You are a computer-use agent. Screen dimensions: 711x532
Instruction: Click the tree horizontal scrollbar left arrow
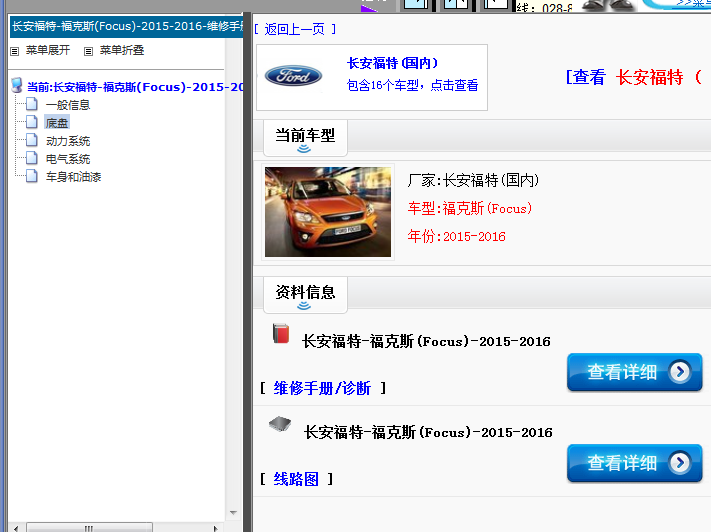(x=16, y=527)
